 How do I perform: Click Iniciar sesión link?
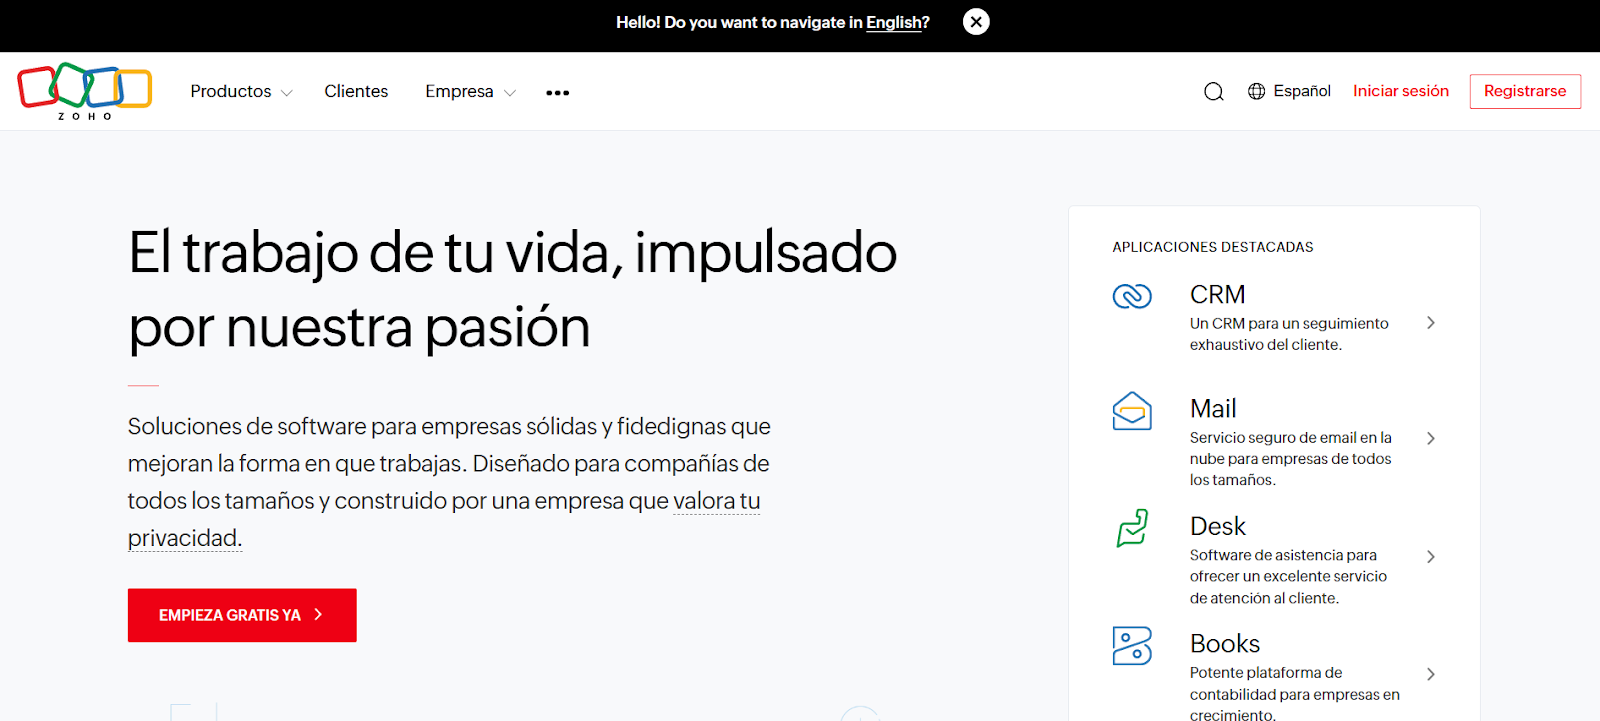click(x=1401, y=91)
